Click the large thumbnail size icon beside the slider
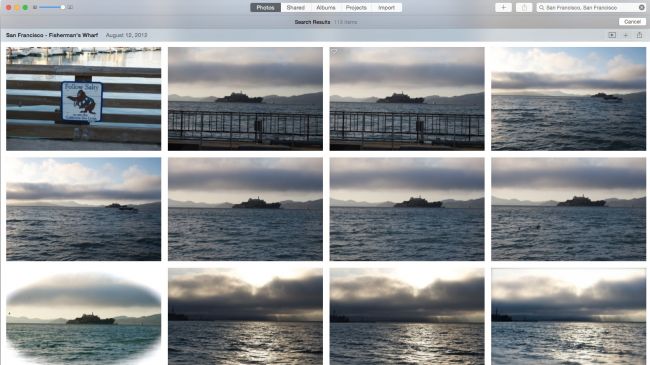 click(x=70, y=7)
